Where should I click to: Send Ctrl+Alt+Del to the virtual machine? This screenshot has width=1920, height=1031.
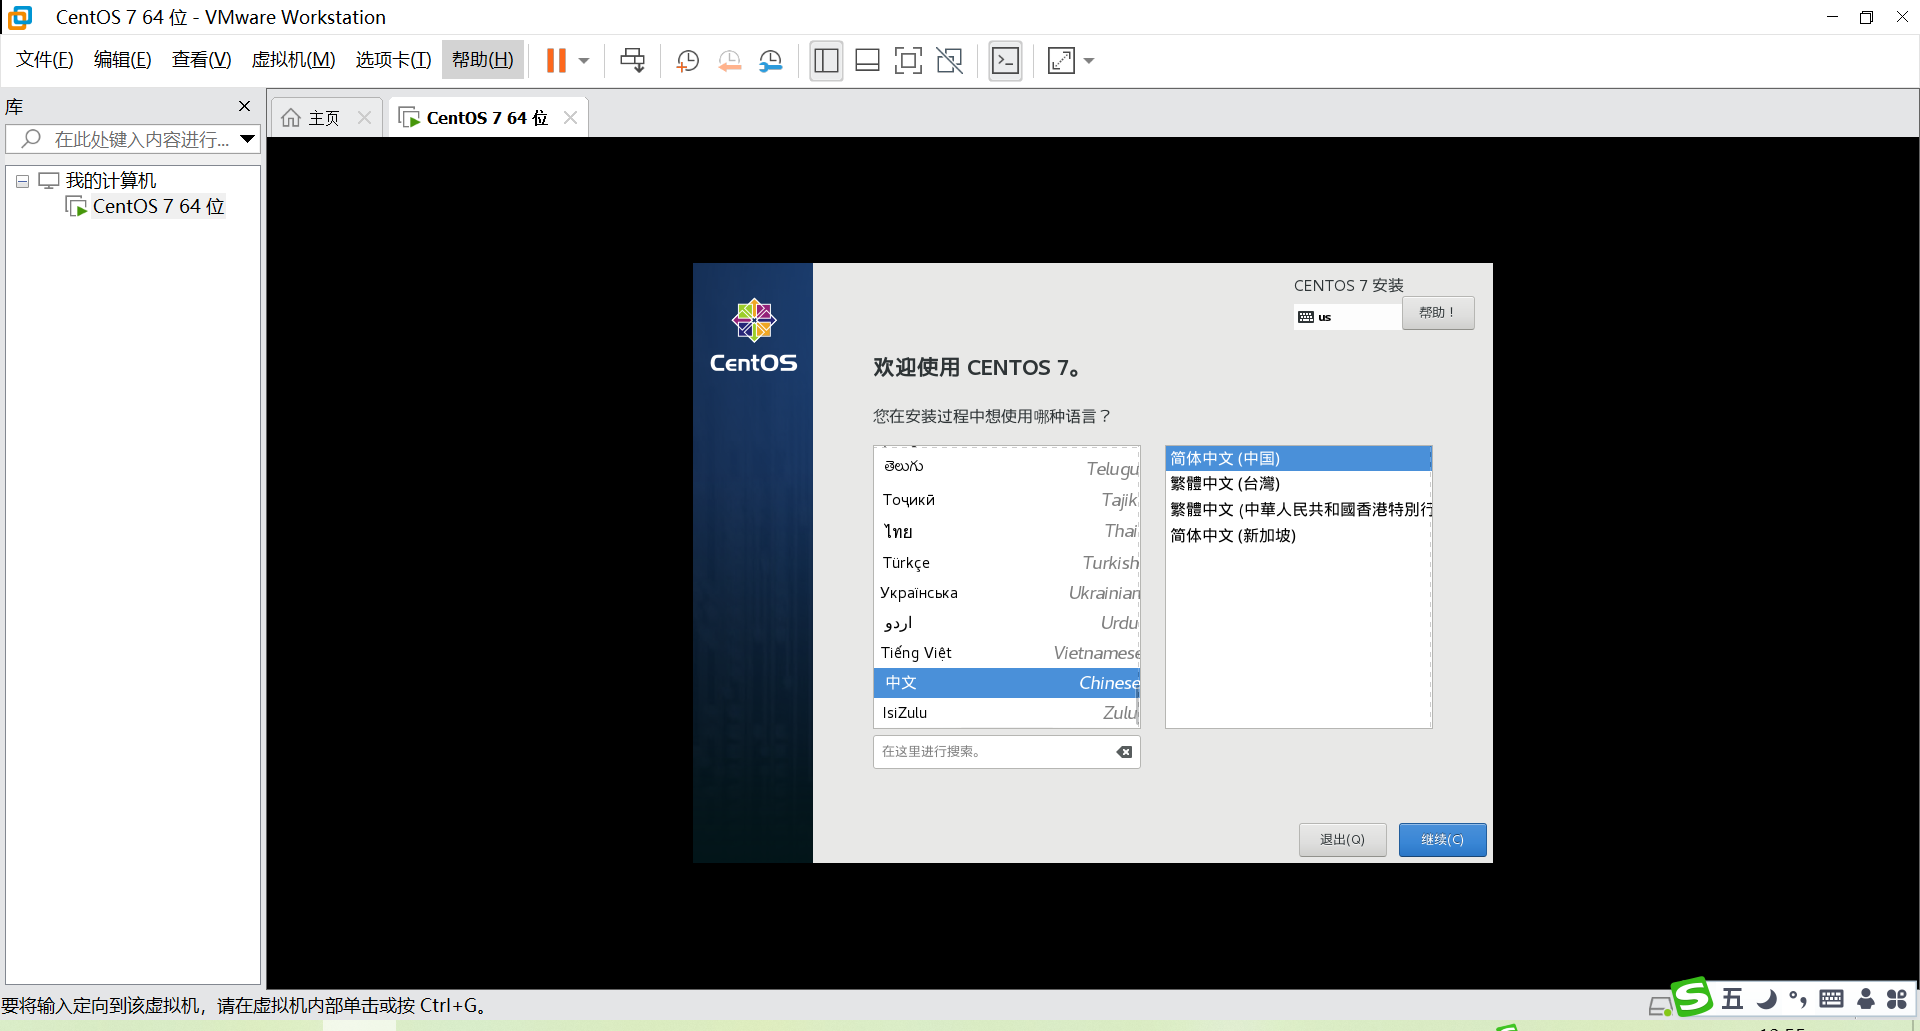[632, 61]
